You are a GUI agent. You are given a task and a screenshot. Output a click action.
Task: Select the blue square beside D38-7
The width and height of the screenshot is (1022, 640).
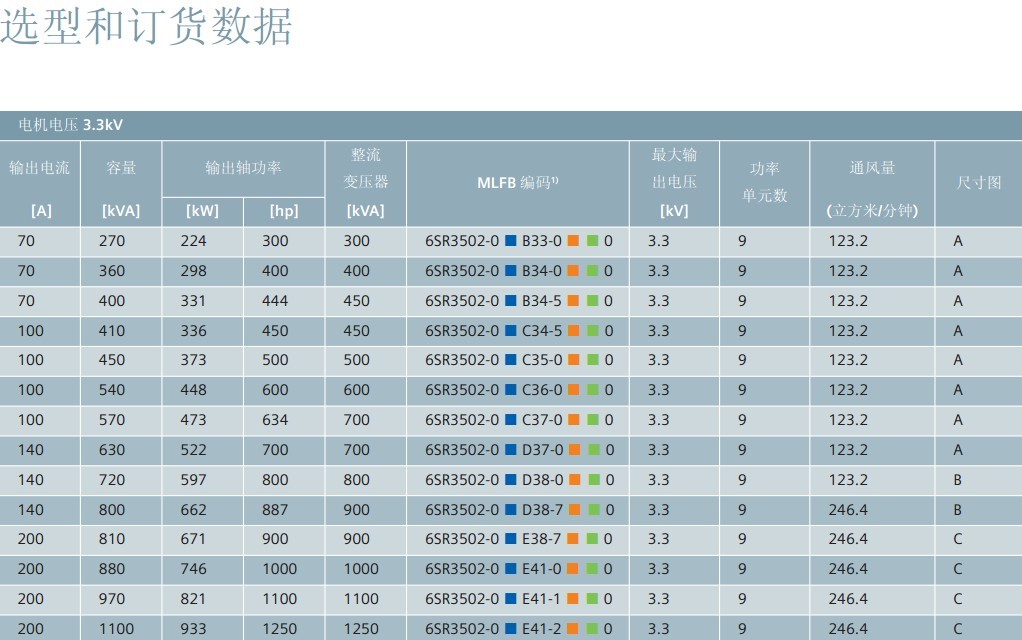pos(510,510)
